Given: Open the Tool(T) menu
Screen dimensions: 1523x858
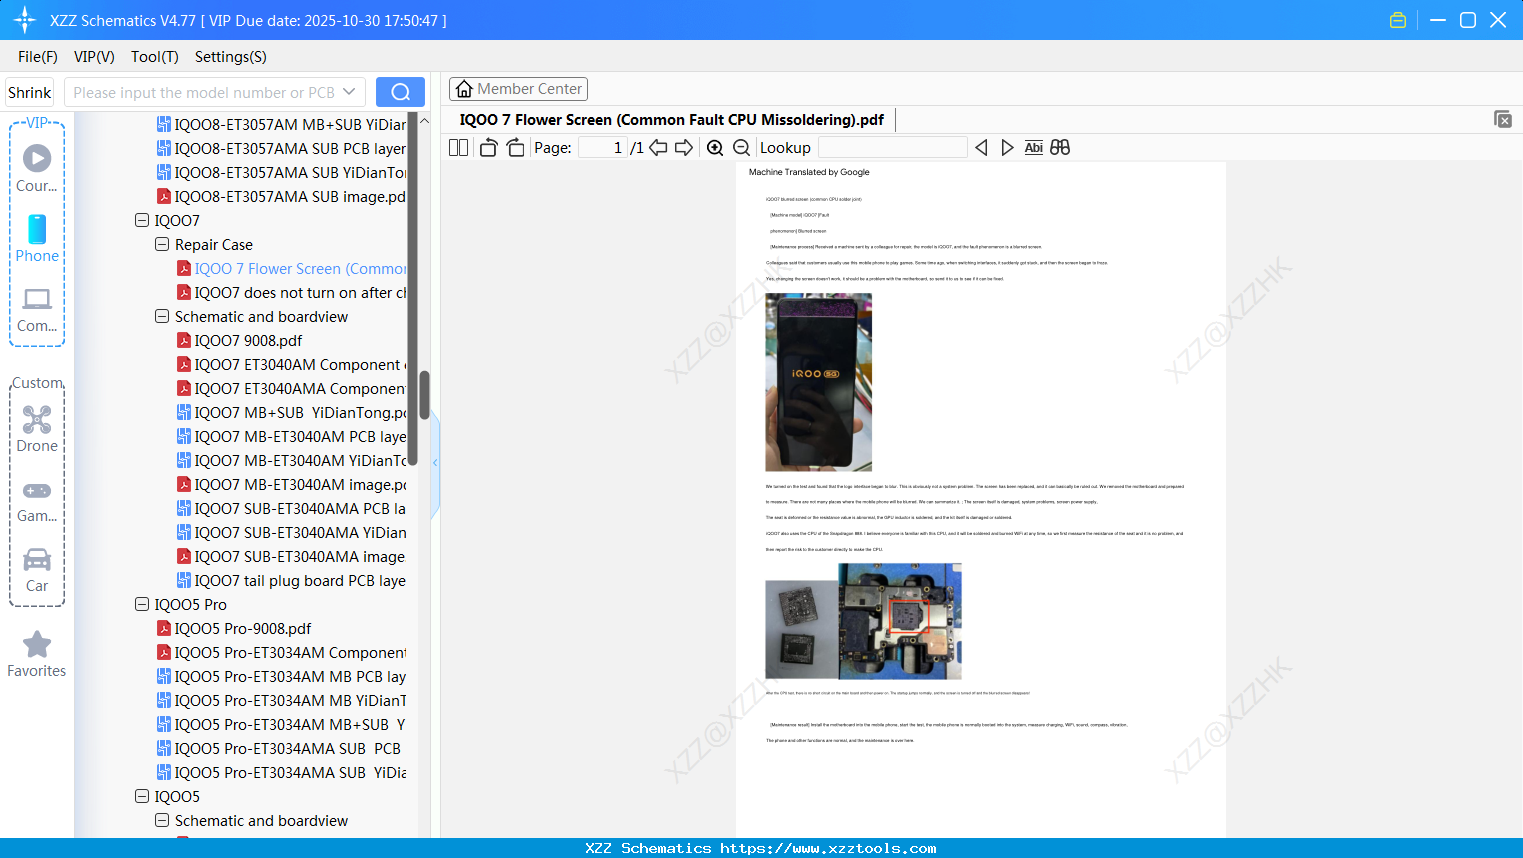Looking at the screenshot, I should [155, 57].
